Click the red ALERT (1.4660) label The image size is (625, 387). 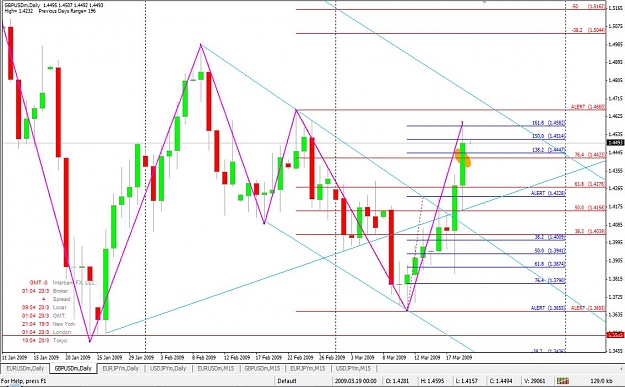click(588, 107)
